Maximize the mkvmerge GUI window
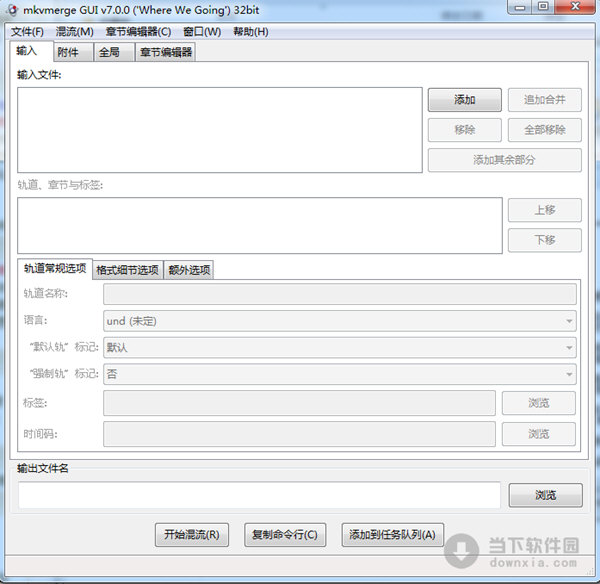Screen dimensions: 600x584 point(543,7)
